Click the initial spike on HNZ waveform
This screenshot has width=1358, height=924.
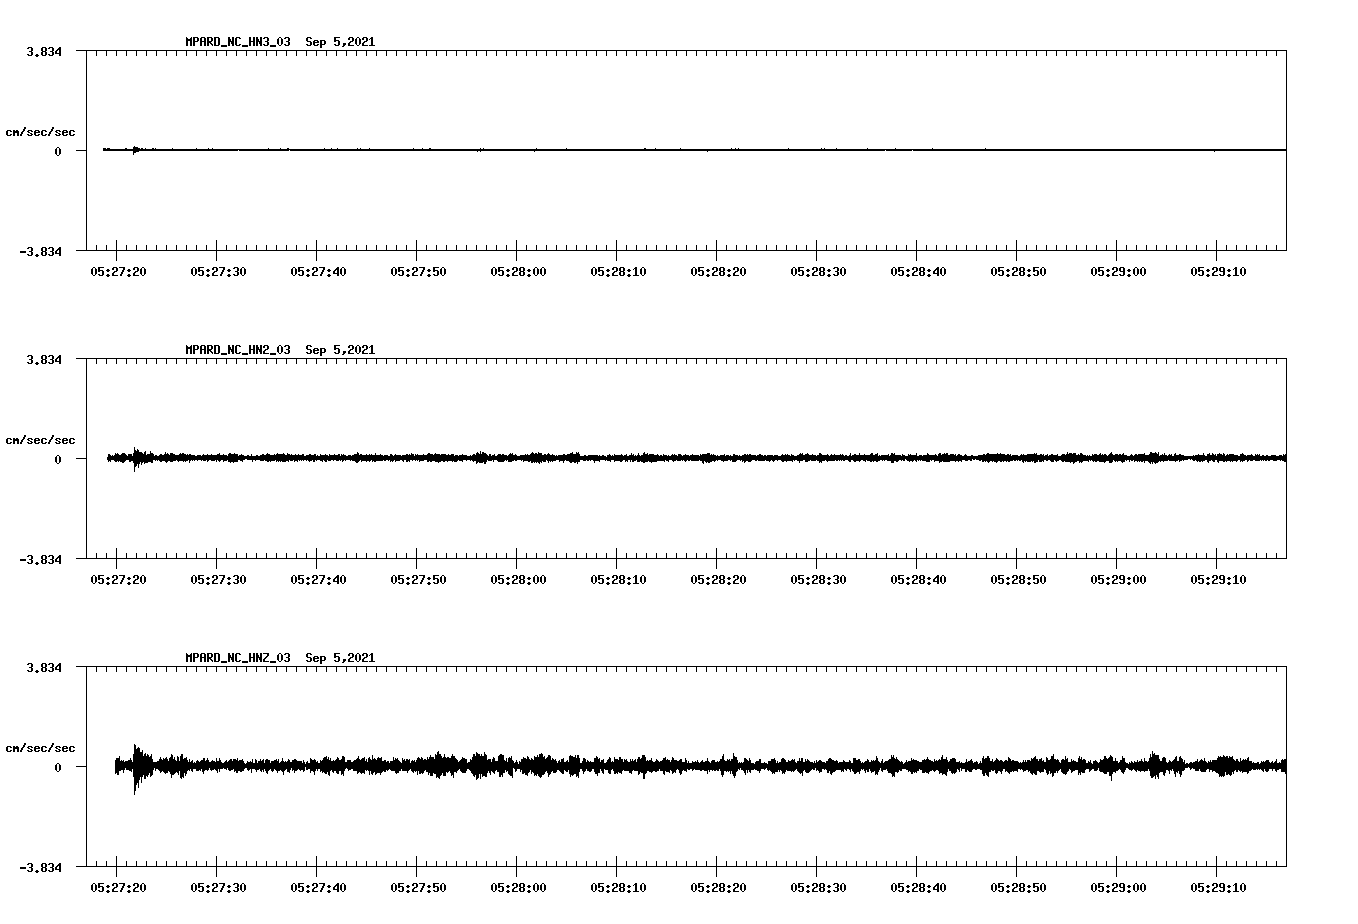click(136, 768)
